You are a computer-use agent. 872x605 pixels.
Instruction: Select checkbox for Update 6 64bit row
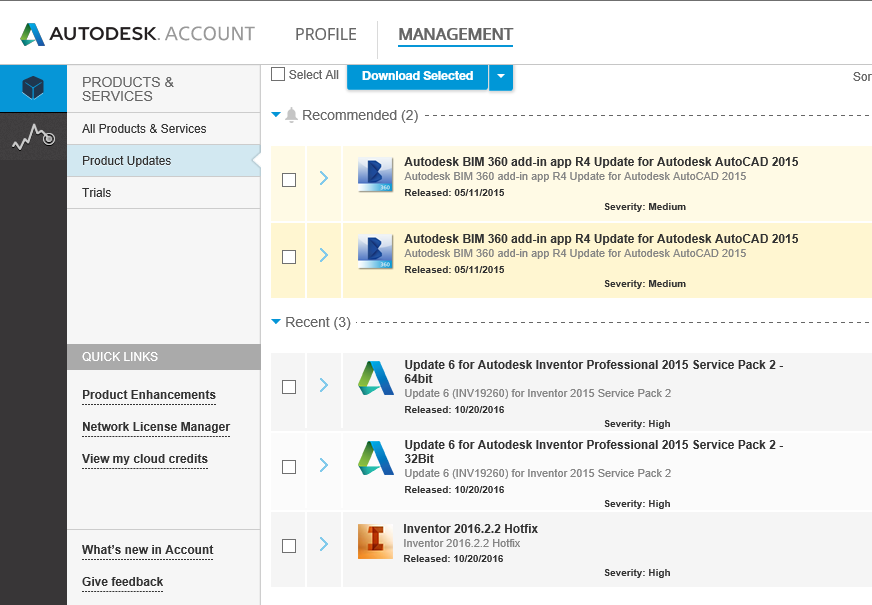(x=289, y=387)
